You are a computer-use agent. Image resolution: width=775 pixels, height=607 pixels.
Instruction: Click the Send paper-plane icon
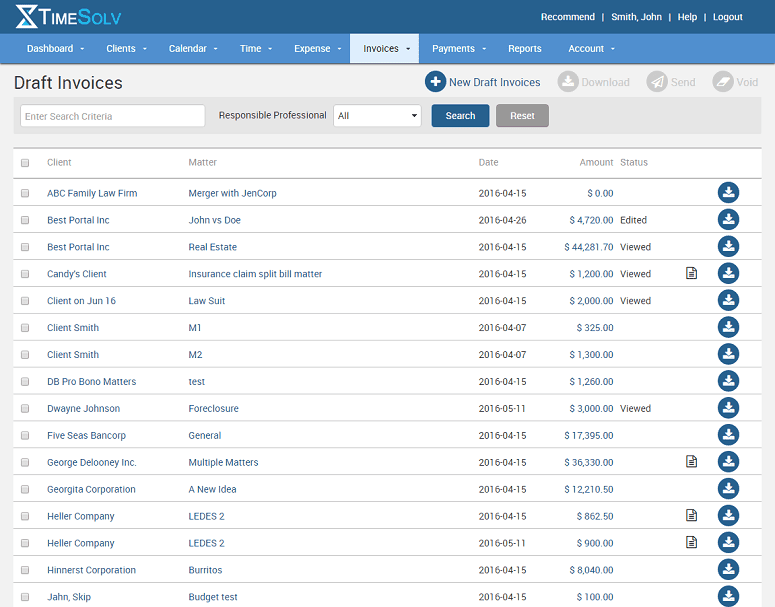tap(657, 82)
